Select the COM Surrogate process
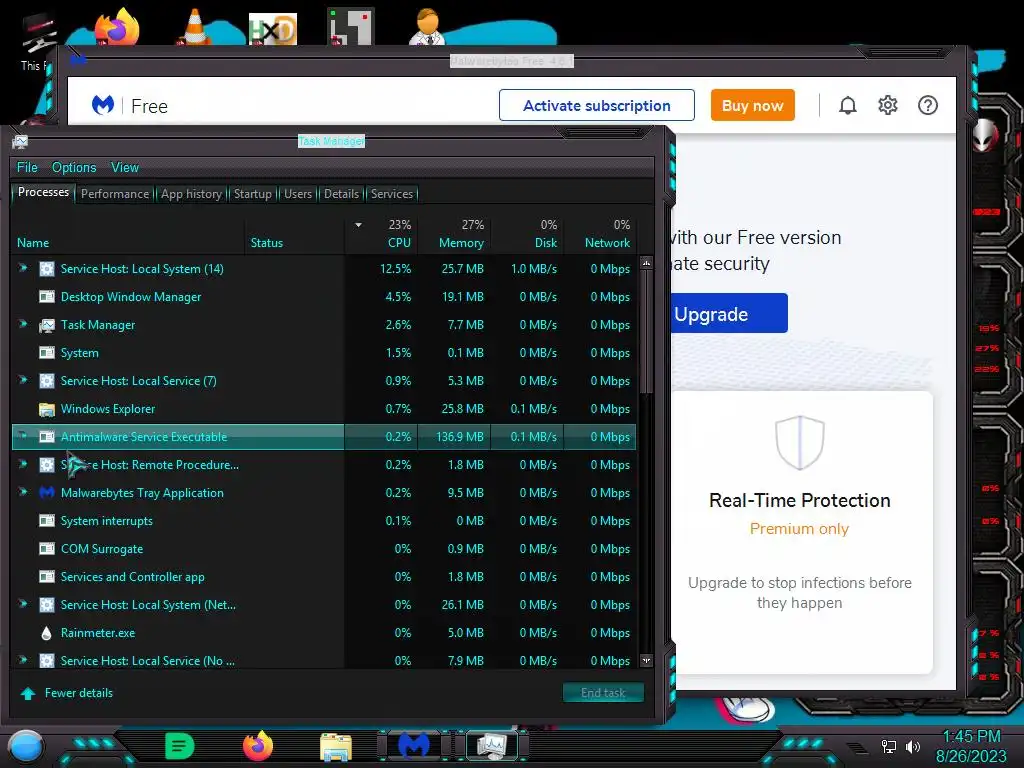Screen dimensions: 1024x768 tap(324, 549)
